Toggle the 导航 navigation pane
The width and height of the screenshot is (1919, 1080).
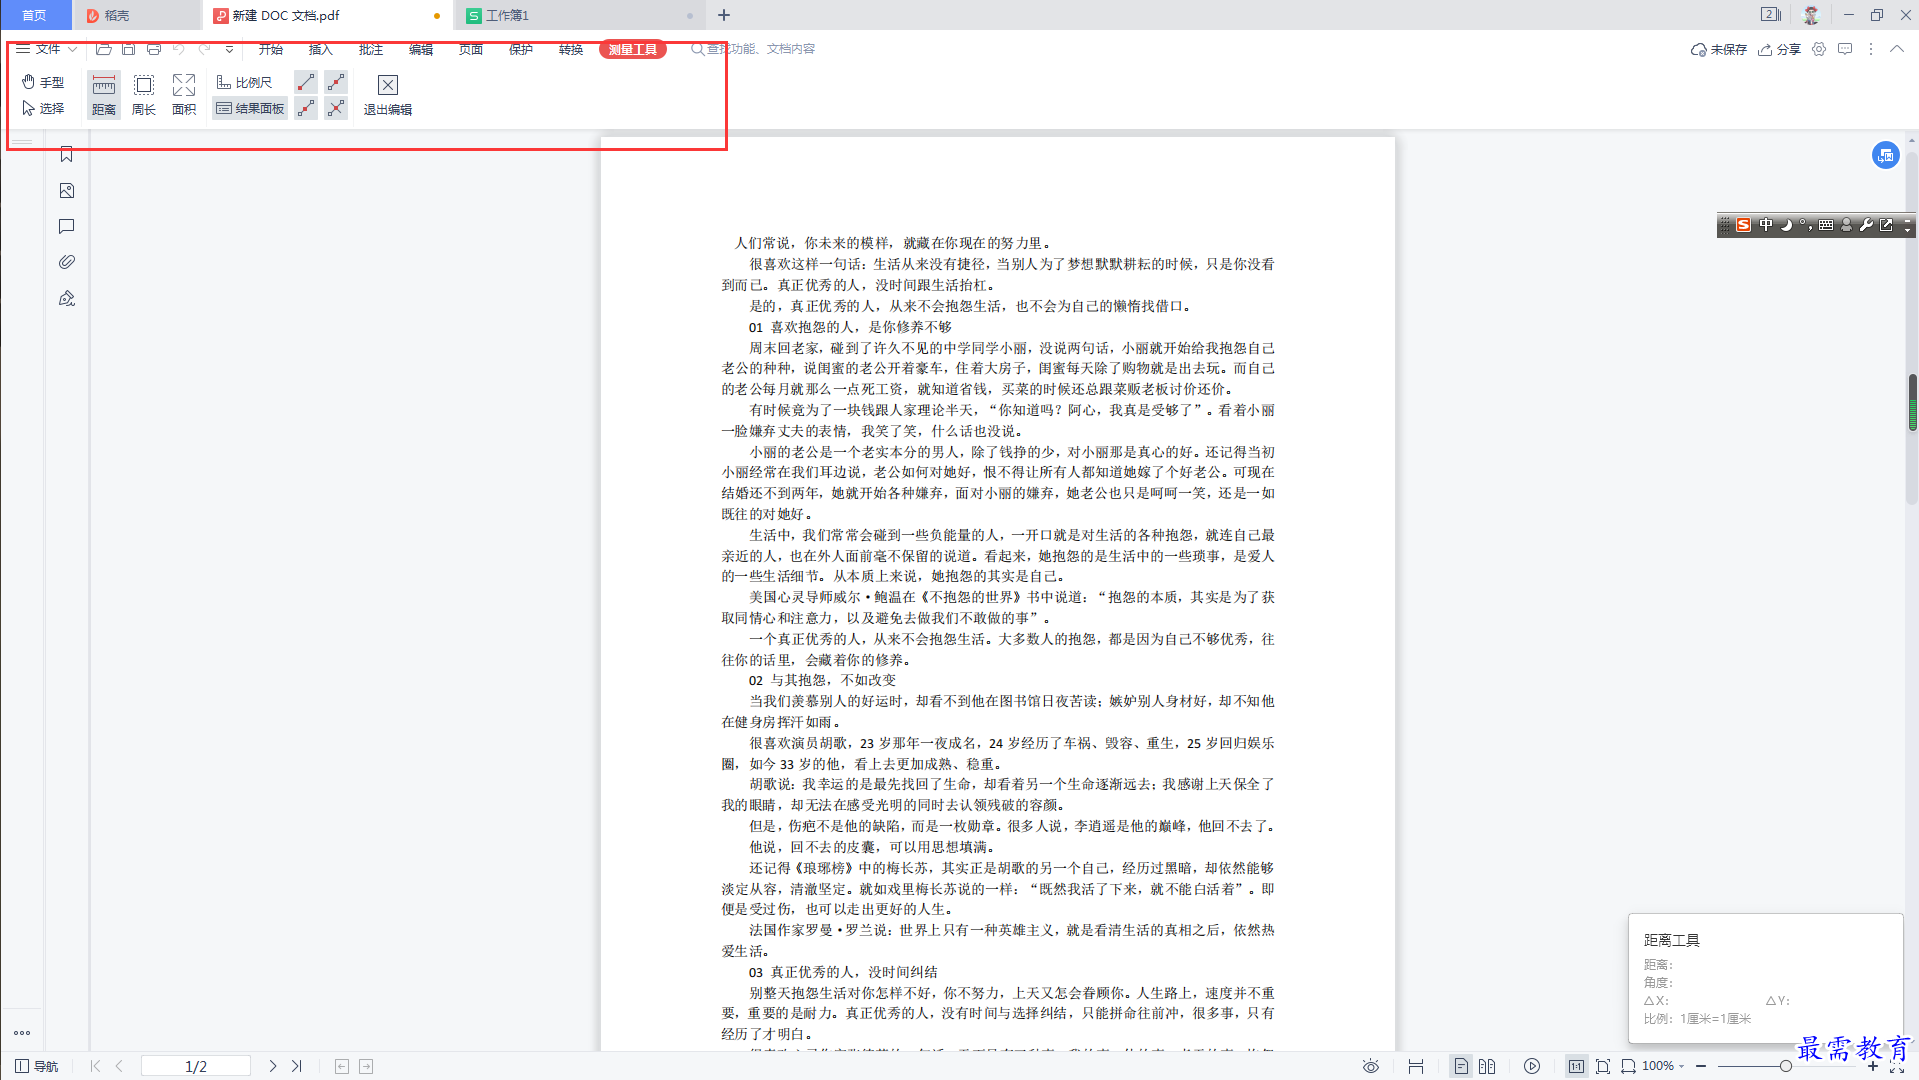(37, 1066)
